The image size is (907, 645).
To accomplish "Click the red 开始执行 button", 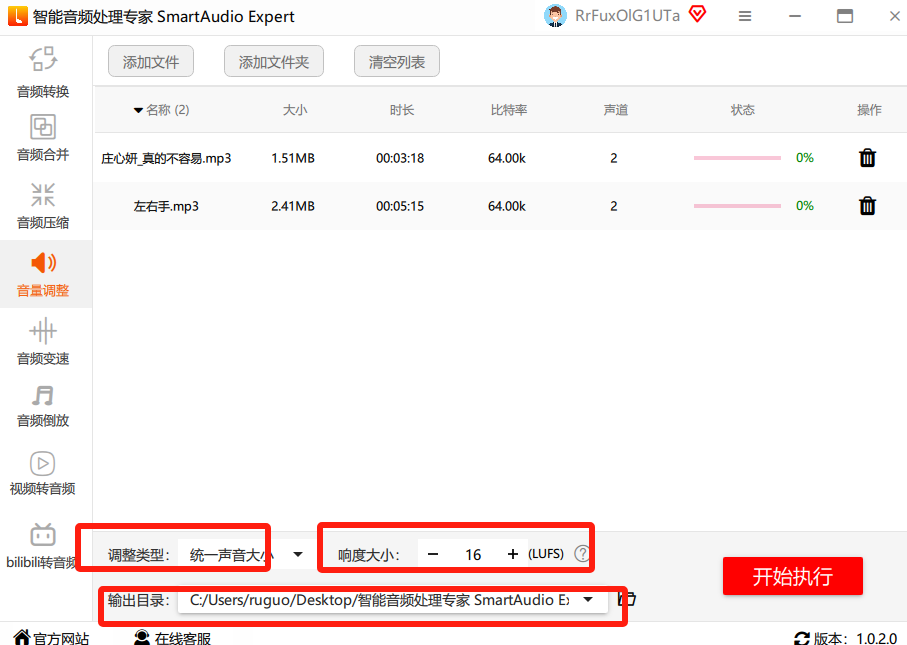I will coord(792,576).
